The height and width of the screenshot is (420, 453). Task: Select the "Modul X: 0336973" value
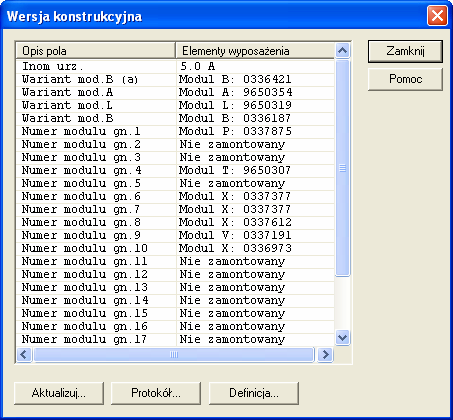255,248
